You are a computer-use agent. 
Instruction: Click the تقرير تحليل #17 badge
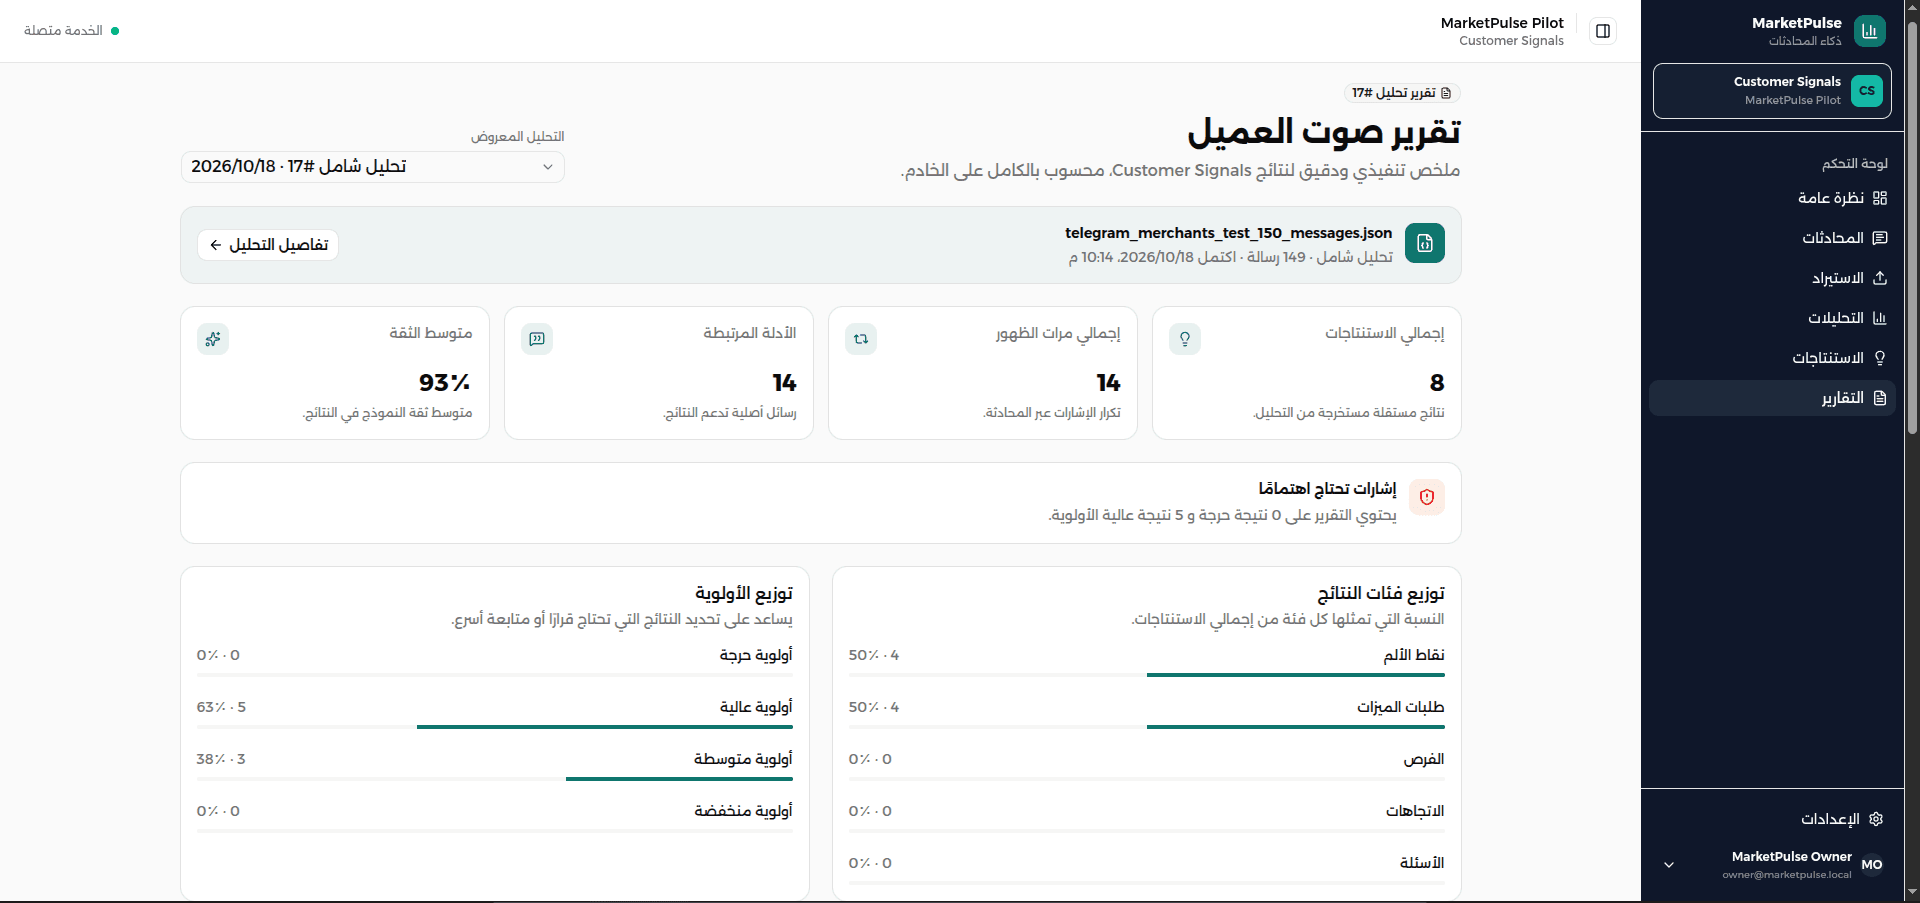[1402, 93]
